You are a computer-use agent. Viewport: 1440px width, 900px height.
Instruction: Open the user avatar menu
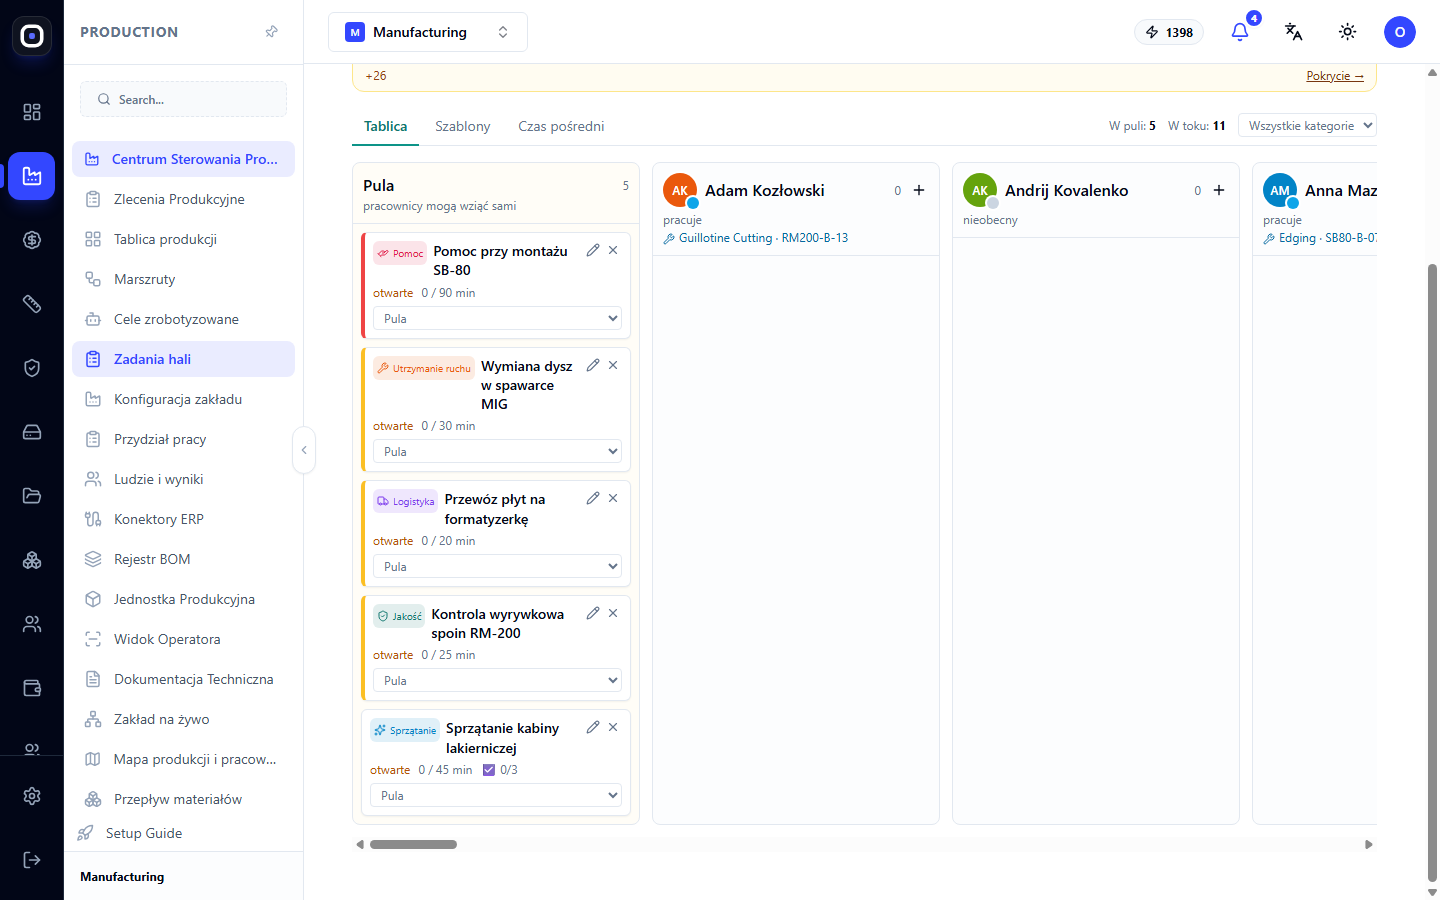(x=1400, y=32)
